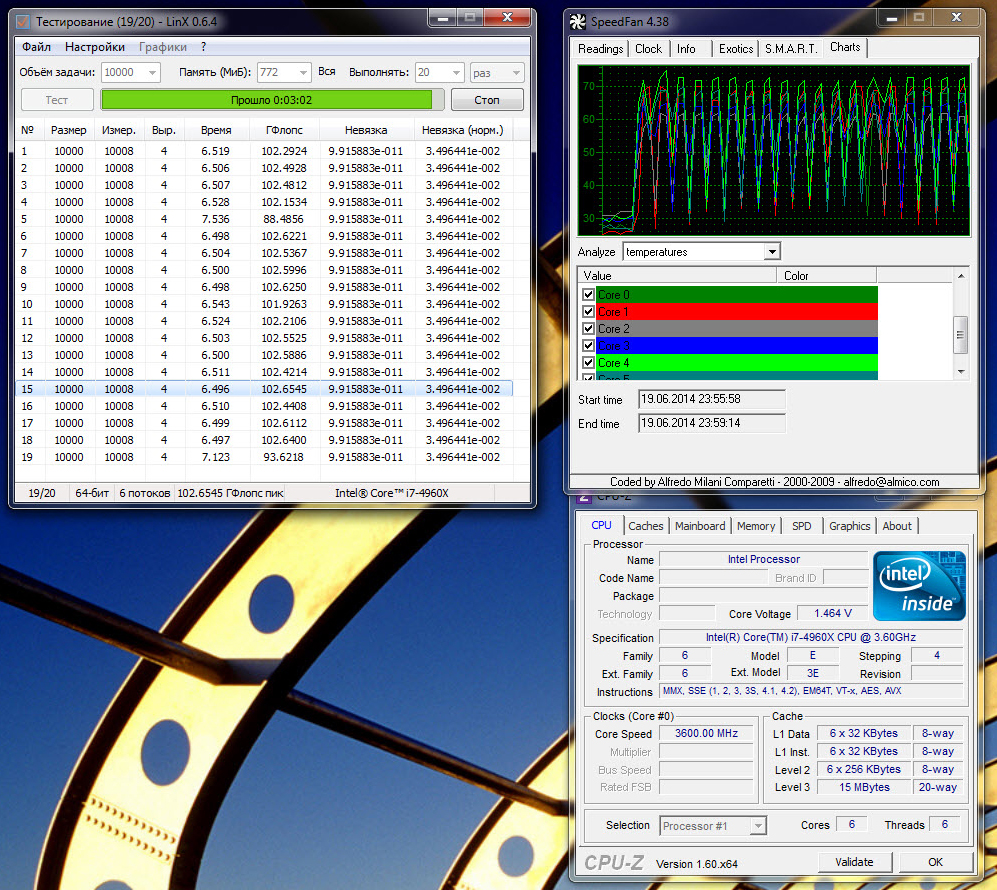
Task: Click the Validate button in CPU-Z
Action: point(854,862)
